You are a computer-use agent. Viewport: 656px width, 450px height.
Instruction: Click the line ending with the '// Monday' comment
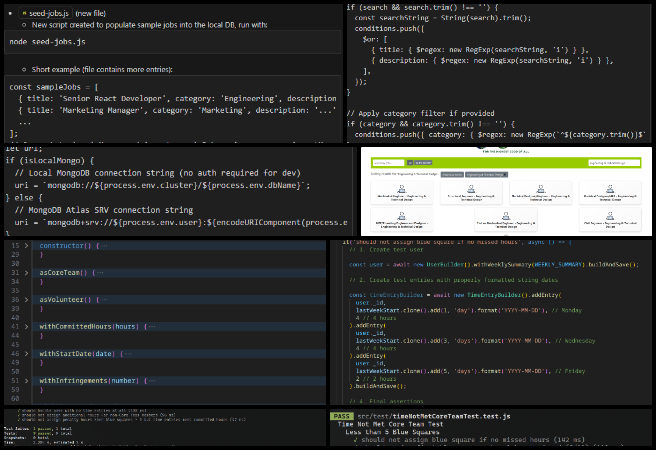tap(469, 310)
